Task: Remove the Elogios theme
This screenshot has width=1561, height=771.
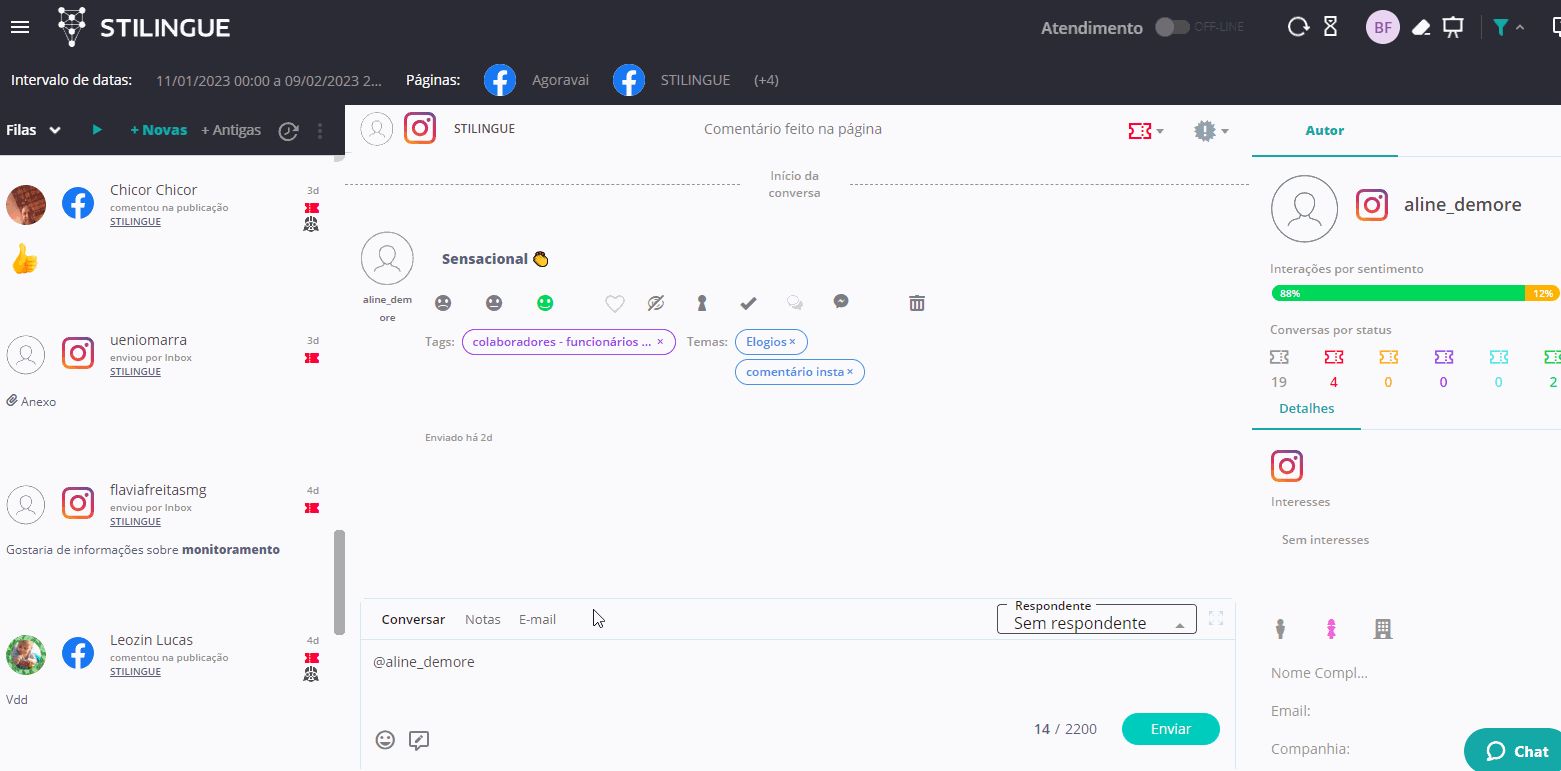Action: (792, 342)
